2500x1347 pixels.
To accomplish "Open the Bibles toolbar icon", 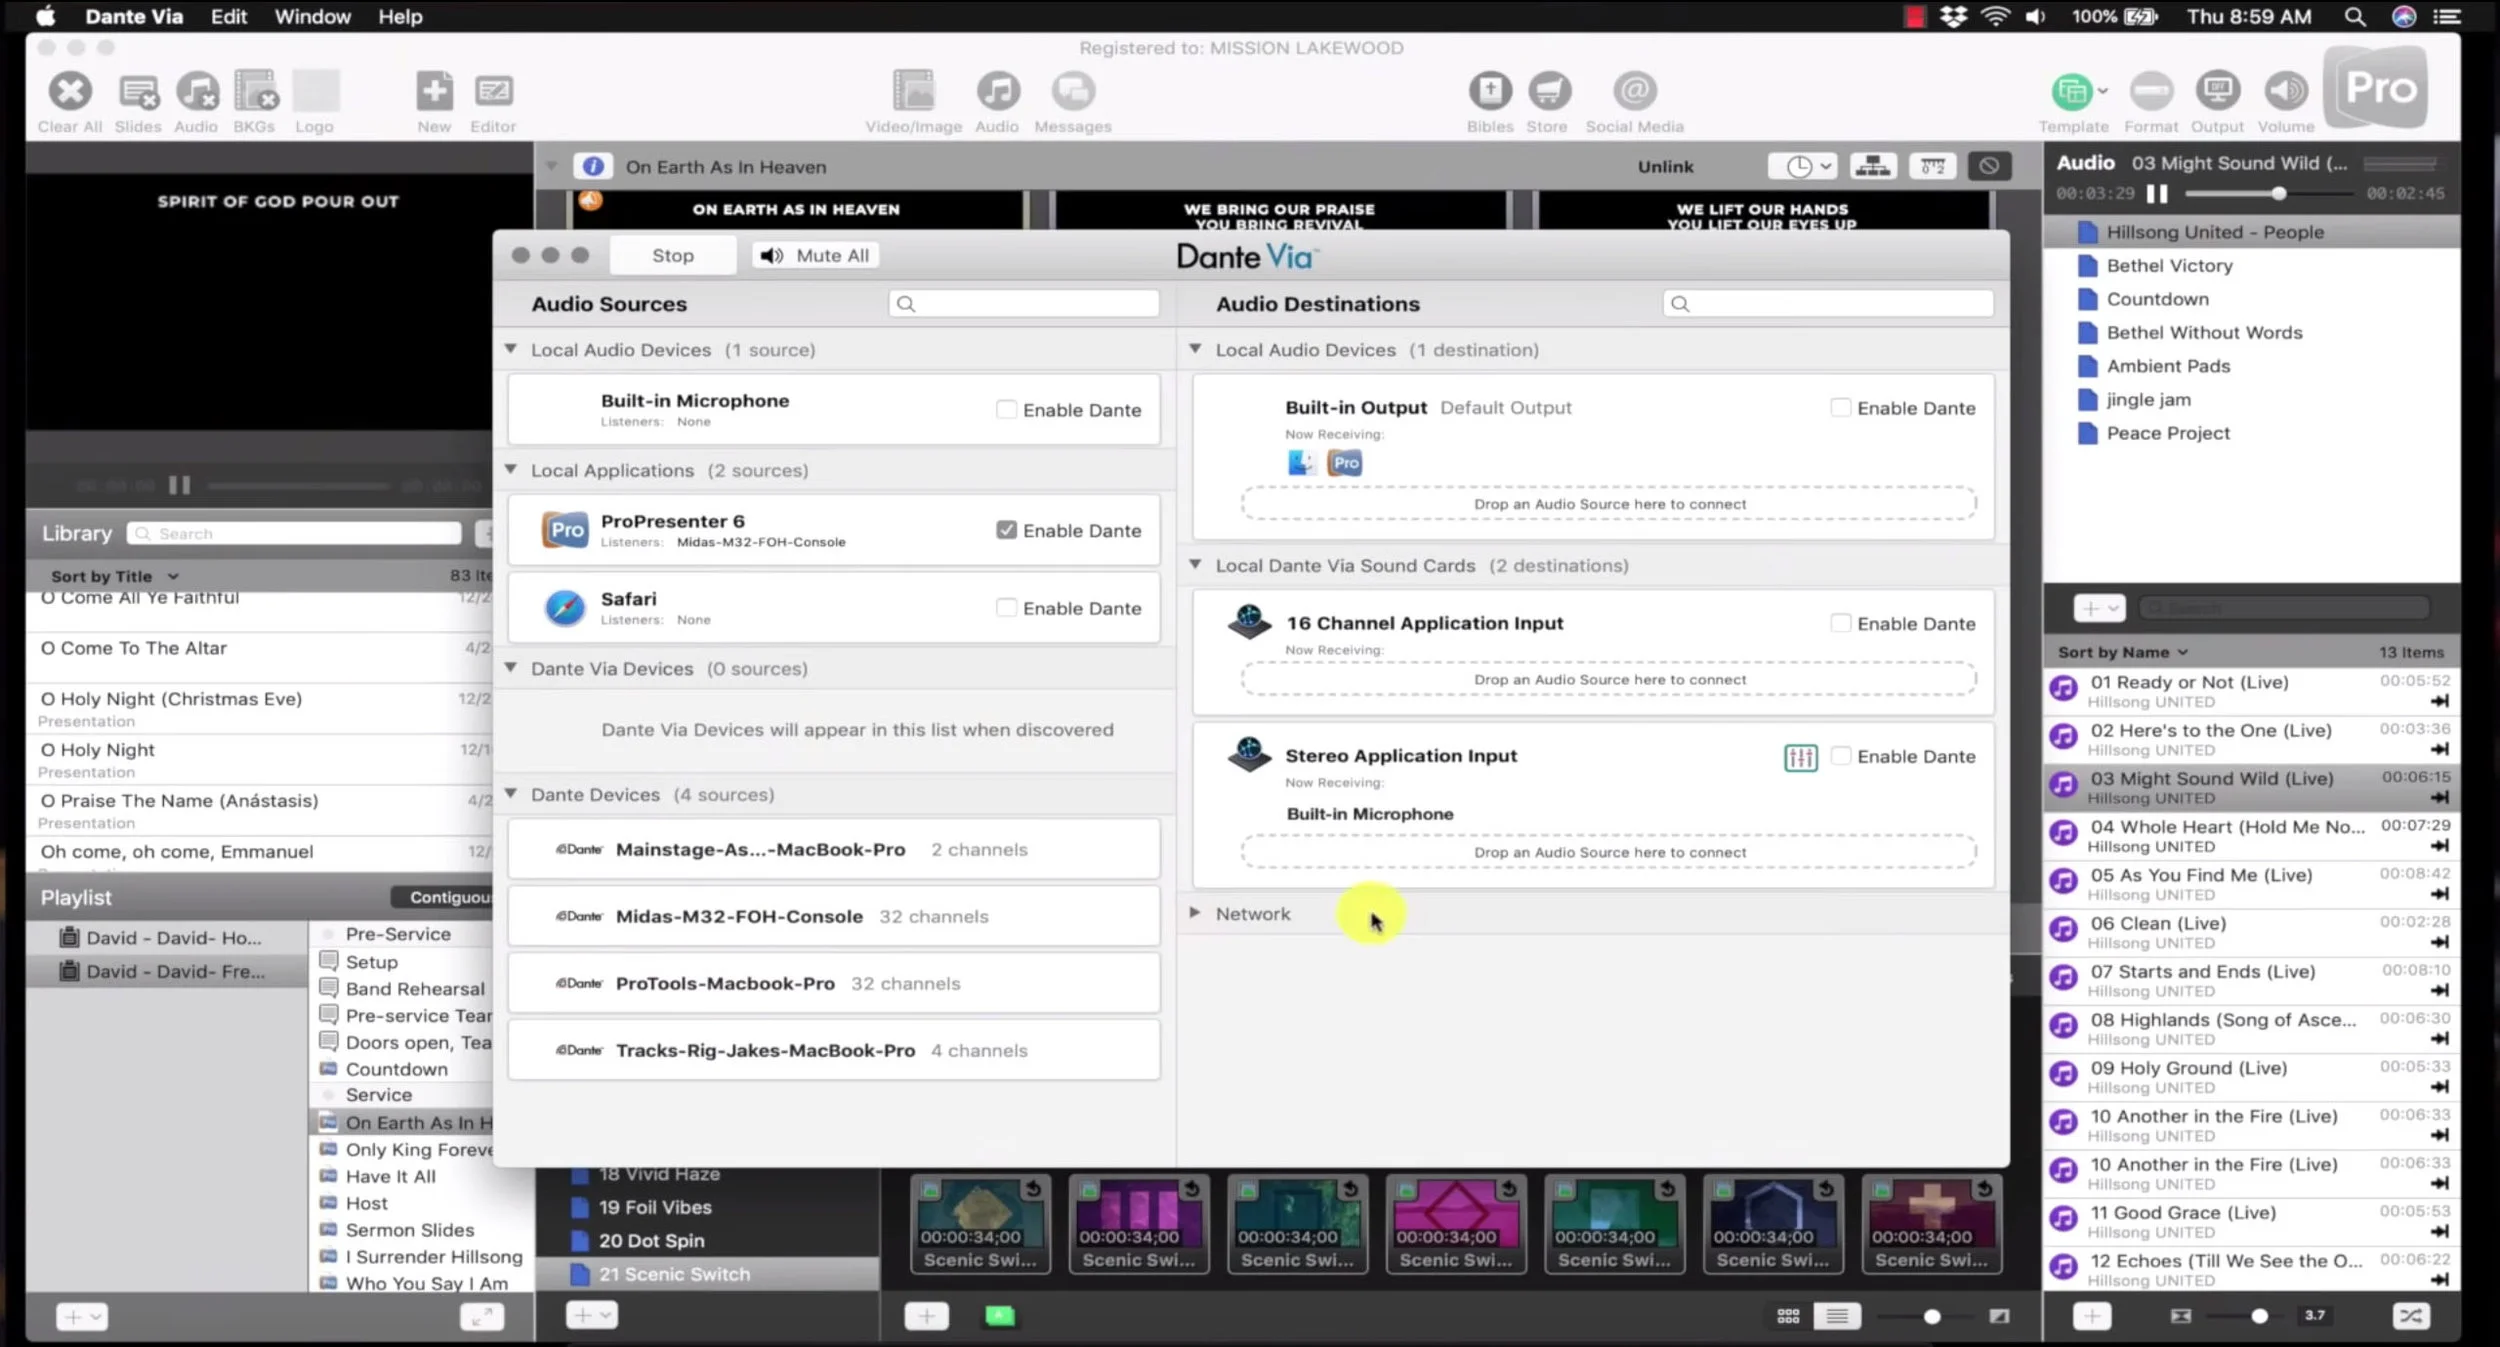I will tap(1489, 92).
